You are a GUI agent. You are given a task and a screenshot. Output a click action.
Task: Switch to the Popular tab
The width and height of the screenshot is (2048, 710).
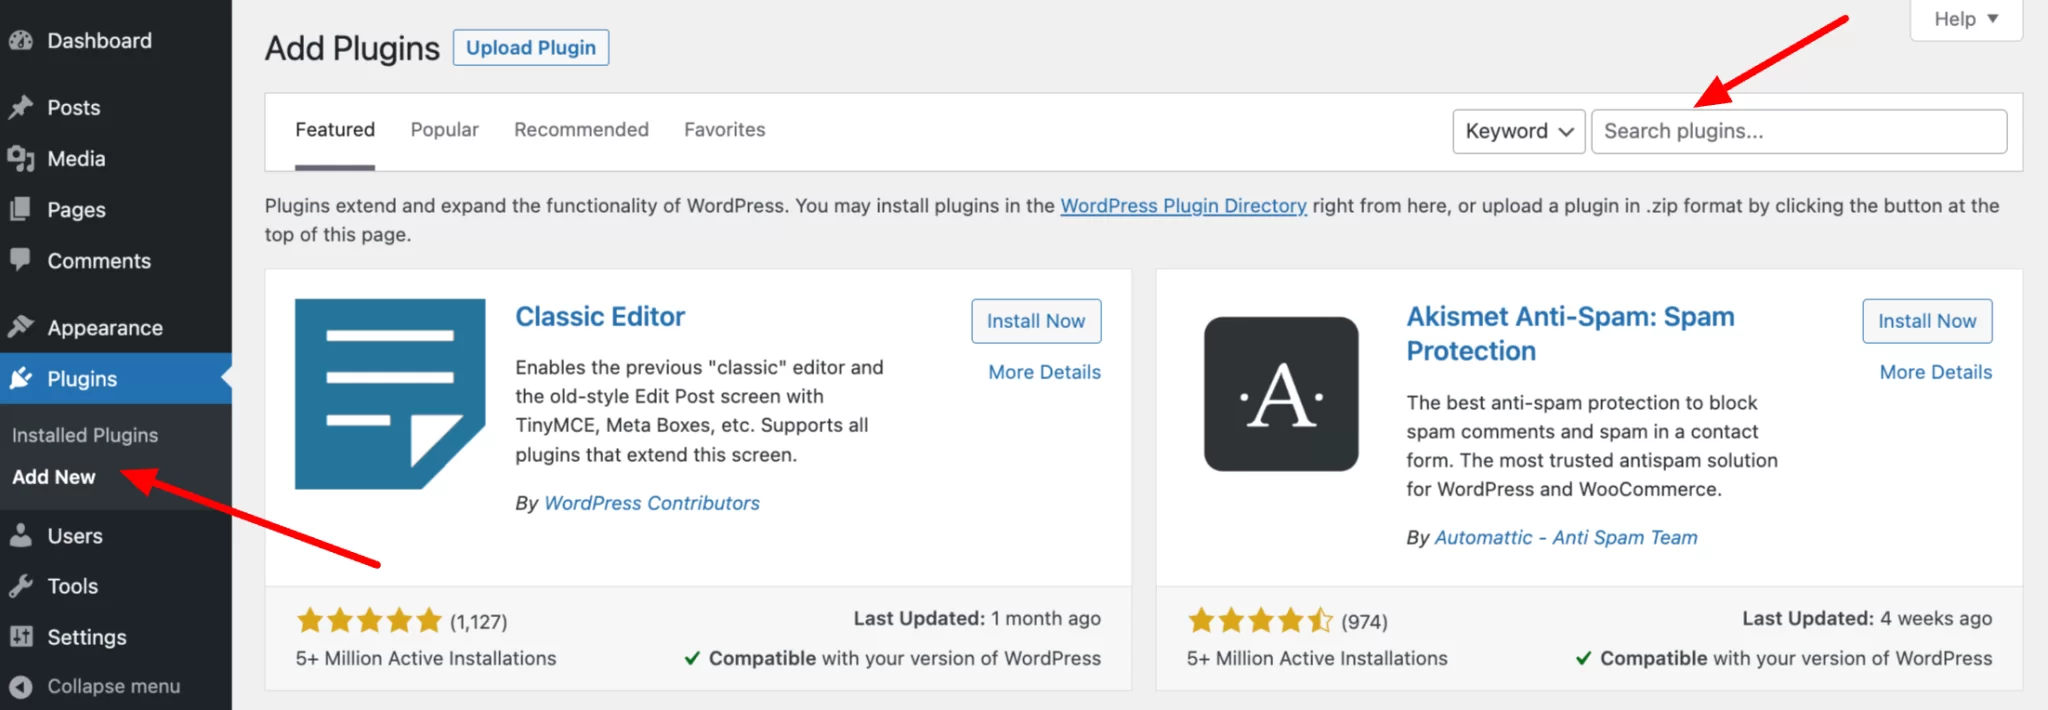[445, 130]
